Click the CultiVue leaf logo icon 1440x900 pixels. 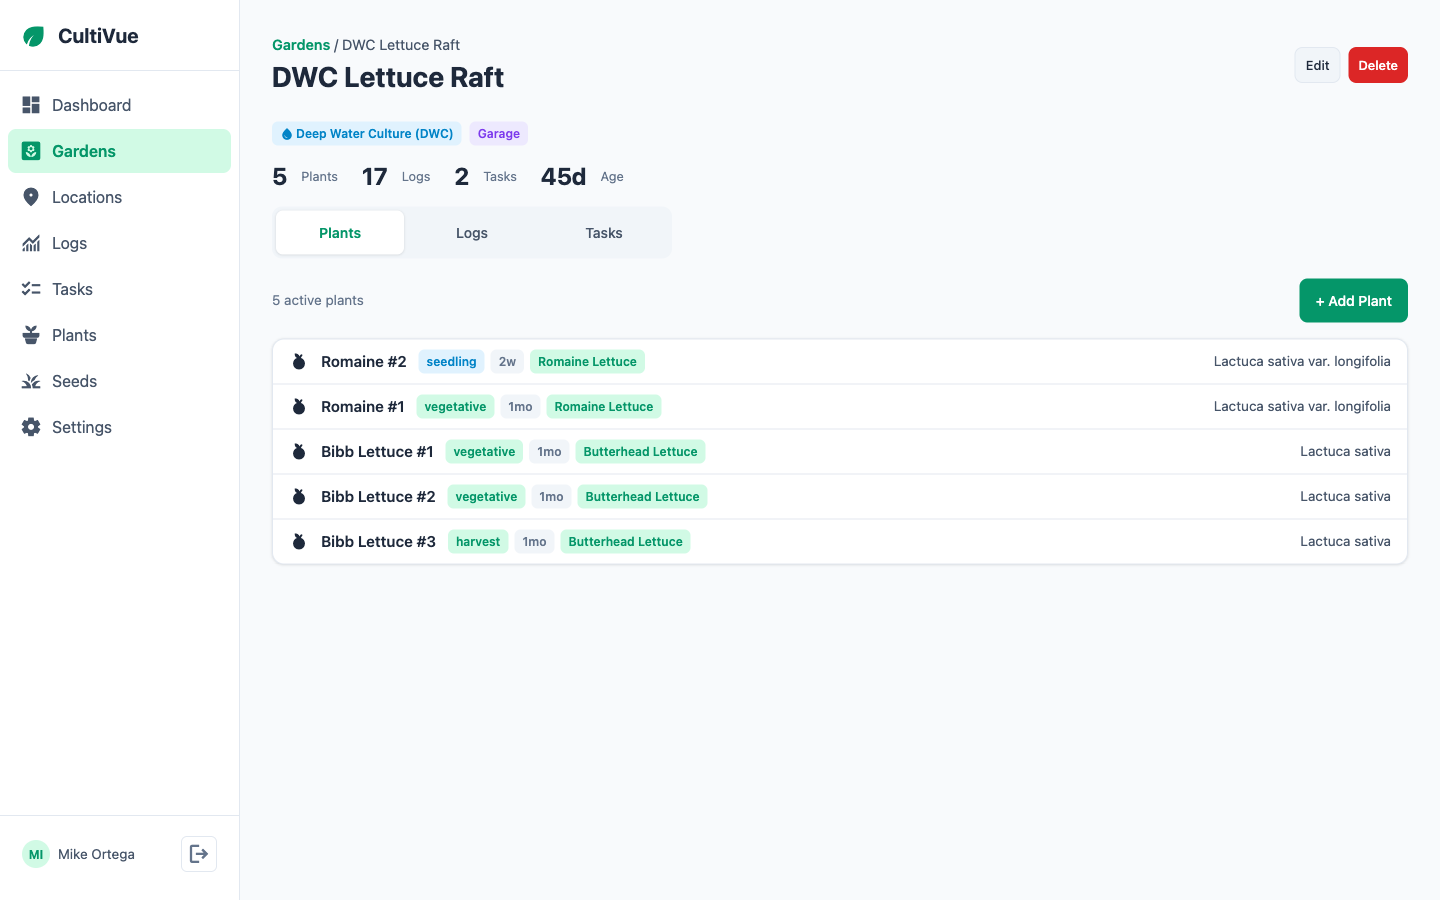(34, 37)
